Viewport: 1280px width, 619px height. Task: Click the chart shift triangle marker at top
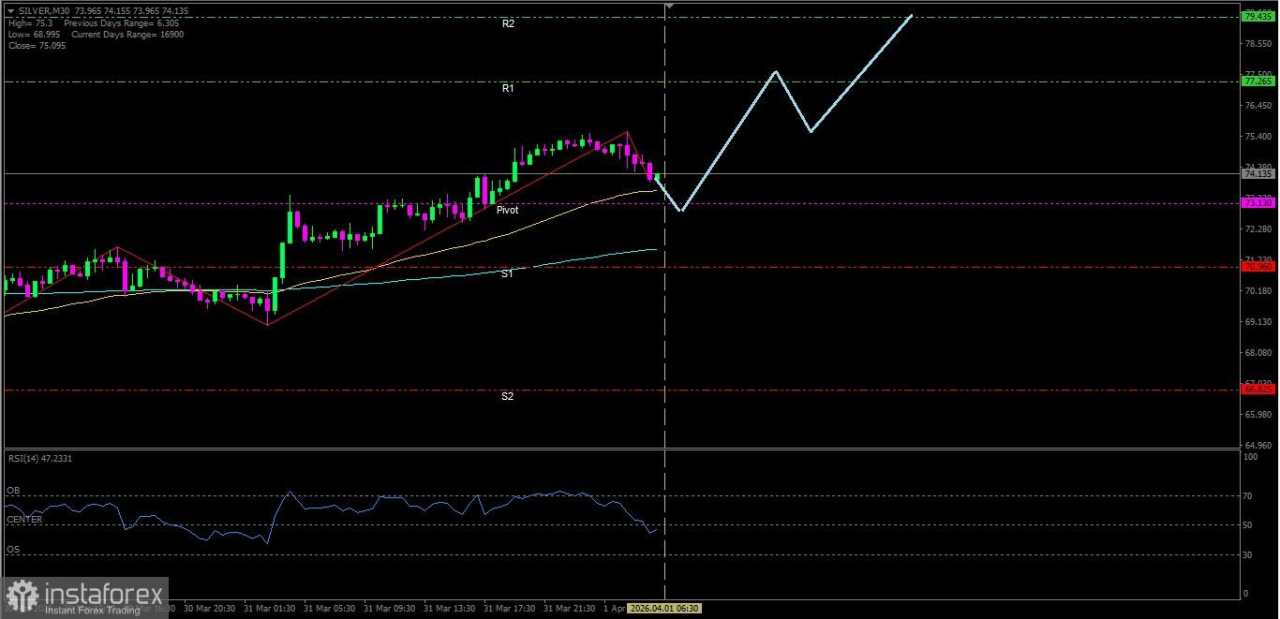coord(670,6)
